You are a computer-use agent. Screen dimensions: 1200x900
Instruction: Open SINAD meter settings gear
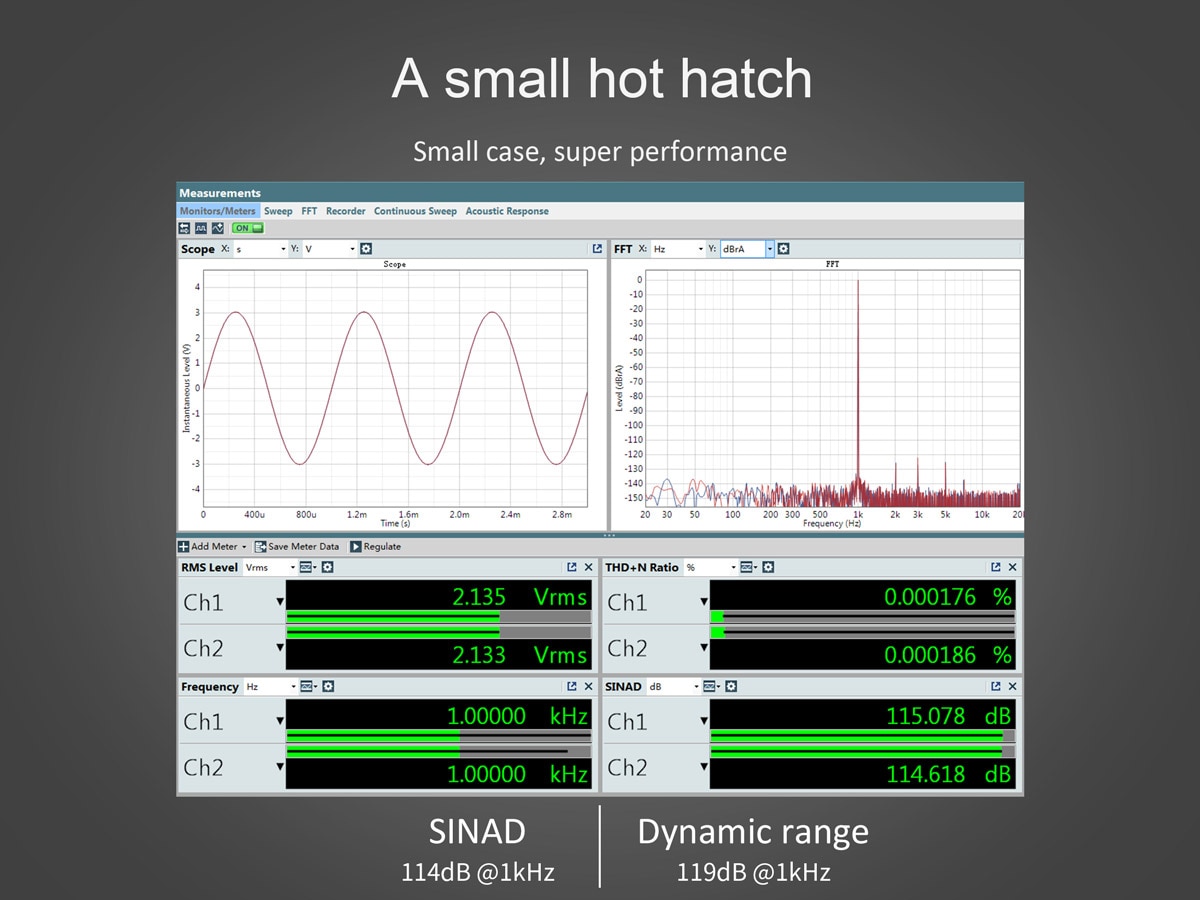(732, 687)
